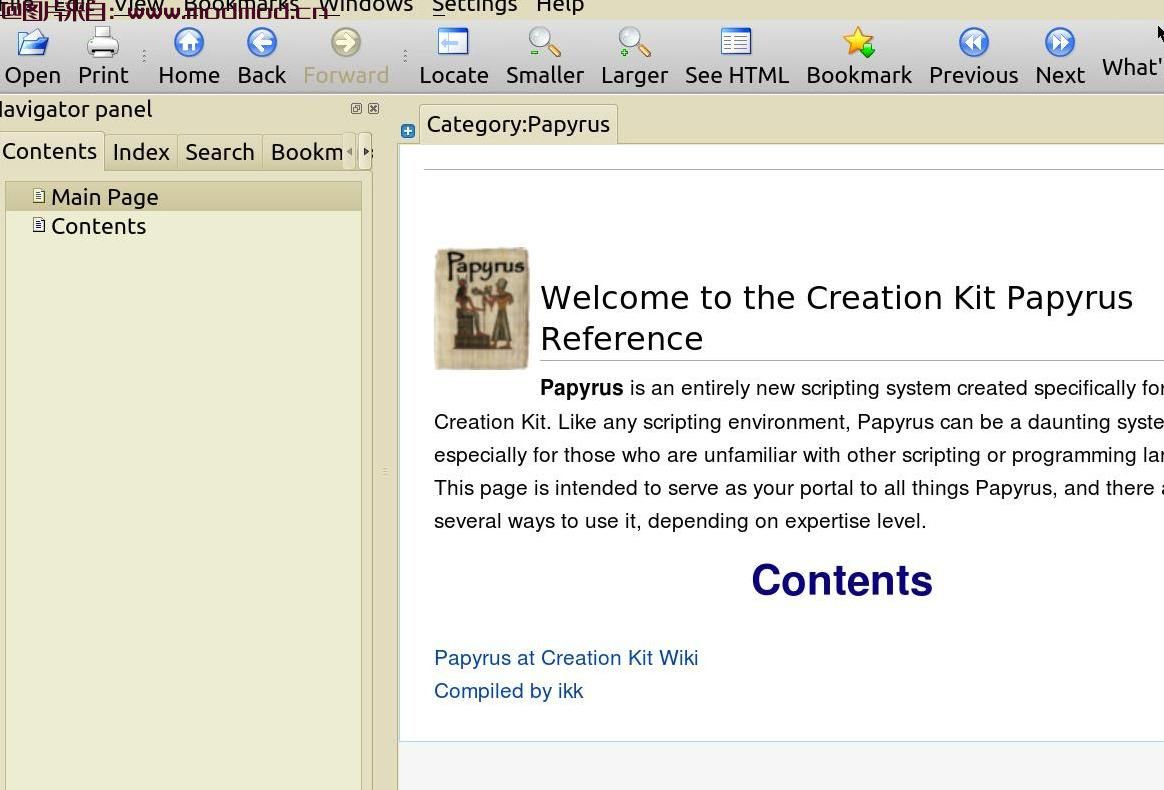Image resolution: width=1164 pixels, height=790 pixels.
Task: Open Papyrus at Creation Kit Wiki link
Action: 566,658
